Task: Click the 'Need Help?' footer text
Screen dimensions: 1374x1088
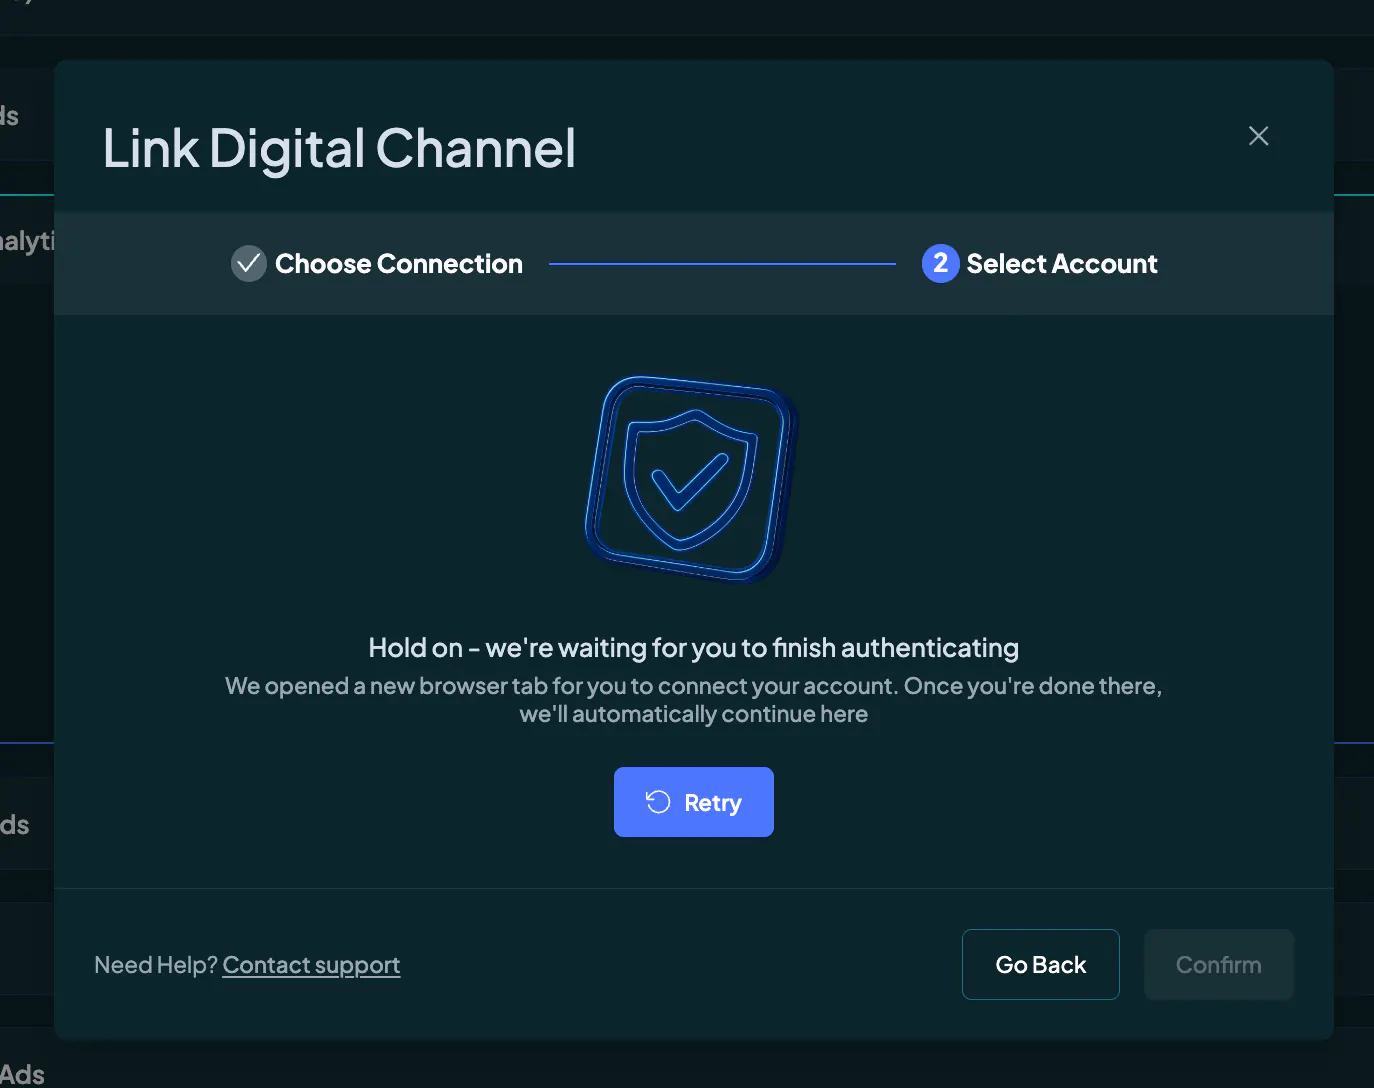Action: [156, 965]
